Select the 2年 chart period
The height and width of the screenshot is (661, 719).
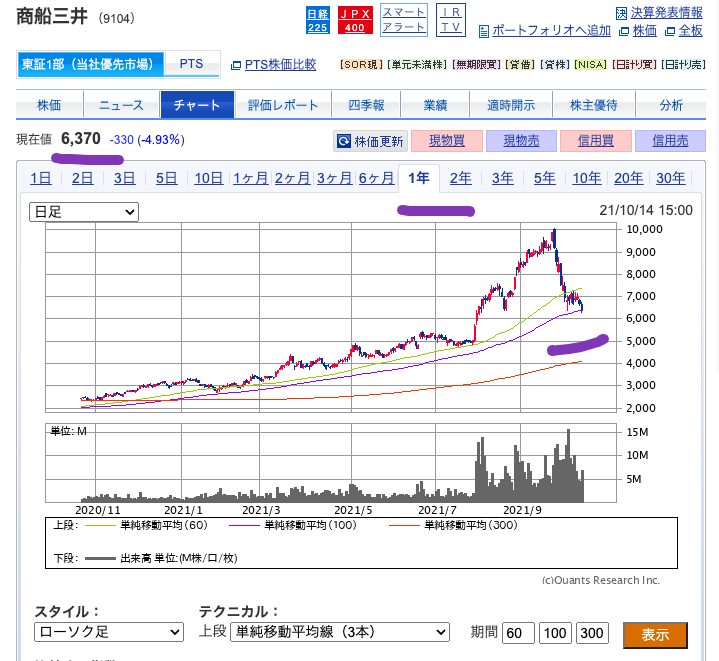coord(460,178)
